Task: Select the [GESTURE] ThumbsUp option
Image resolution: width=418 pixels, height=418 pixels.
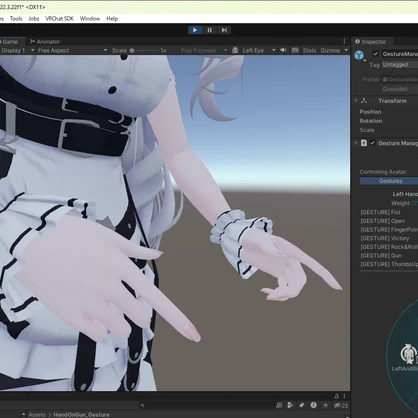Action: [389, 264]
